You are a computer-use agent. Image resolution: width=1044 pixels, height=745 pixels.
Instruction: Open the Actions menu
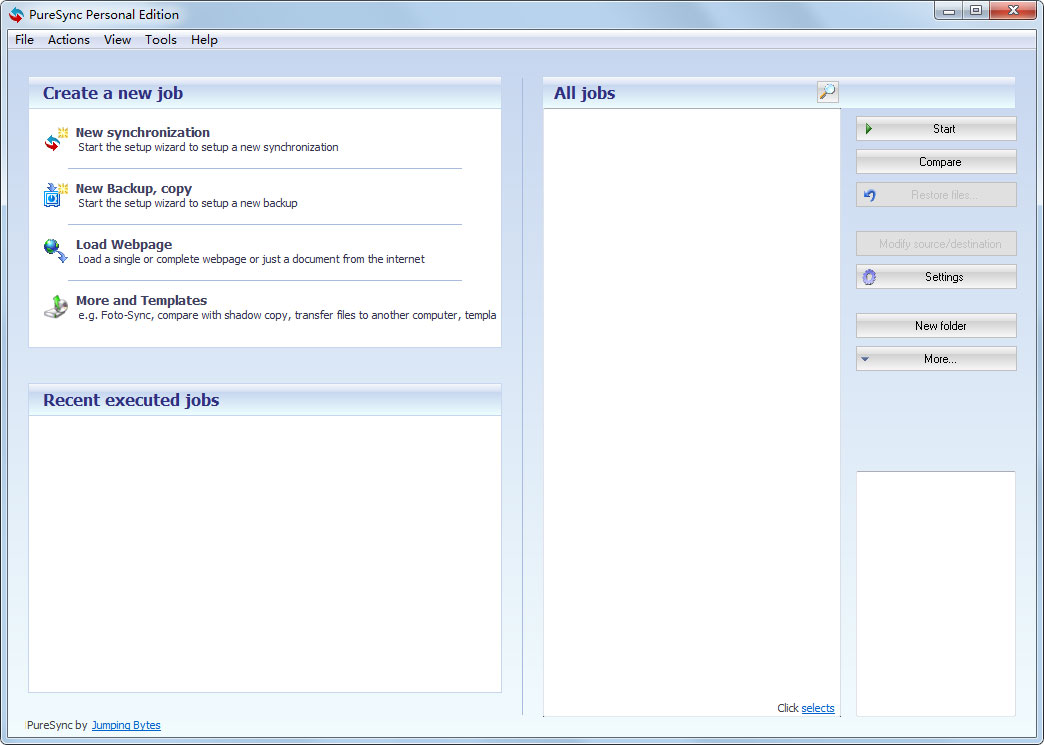tap(69, 40)
